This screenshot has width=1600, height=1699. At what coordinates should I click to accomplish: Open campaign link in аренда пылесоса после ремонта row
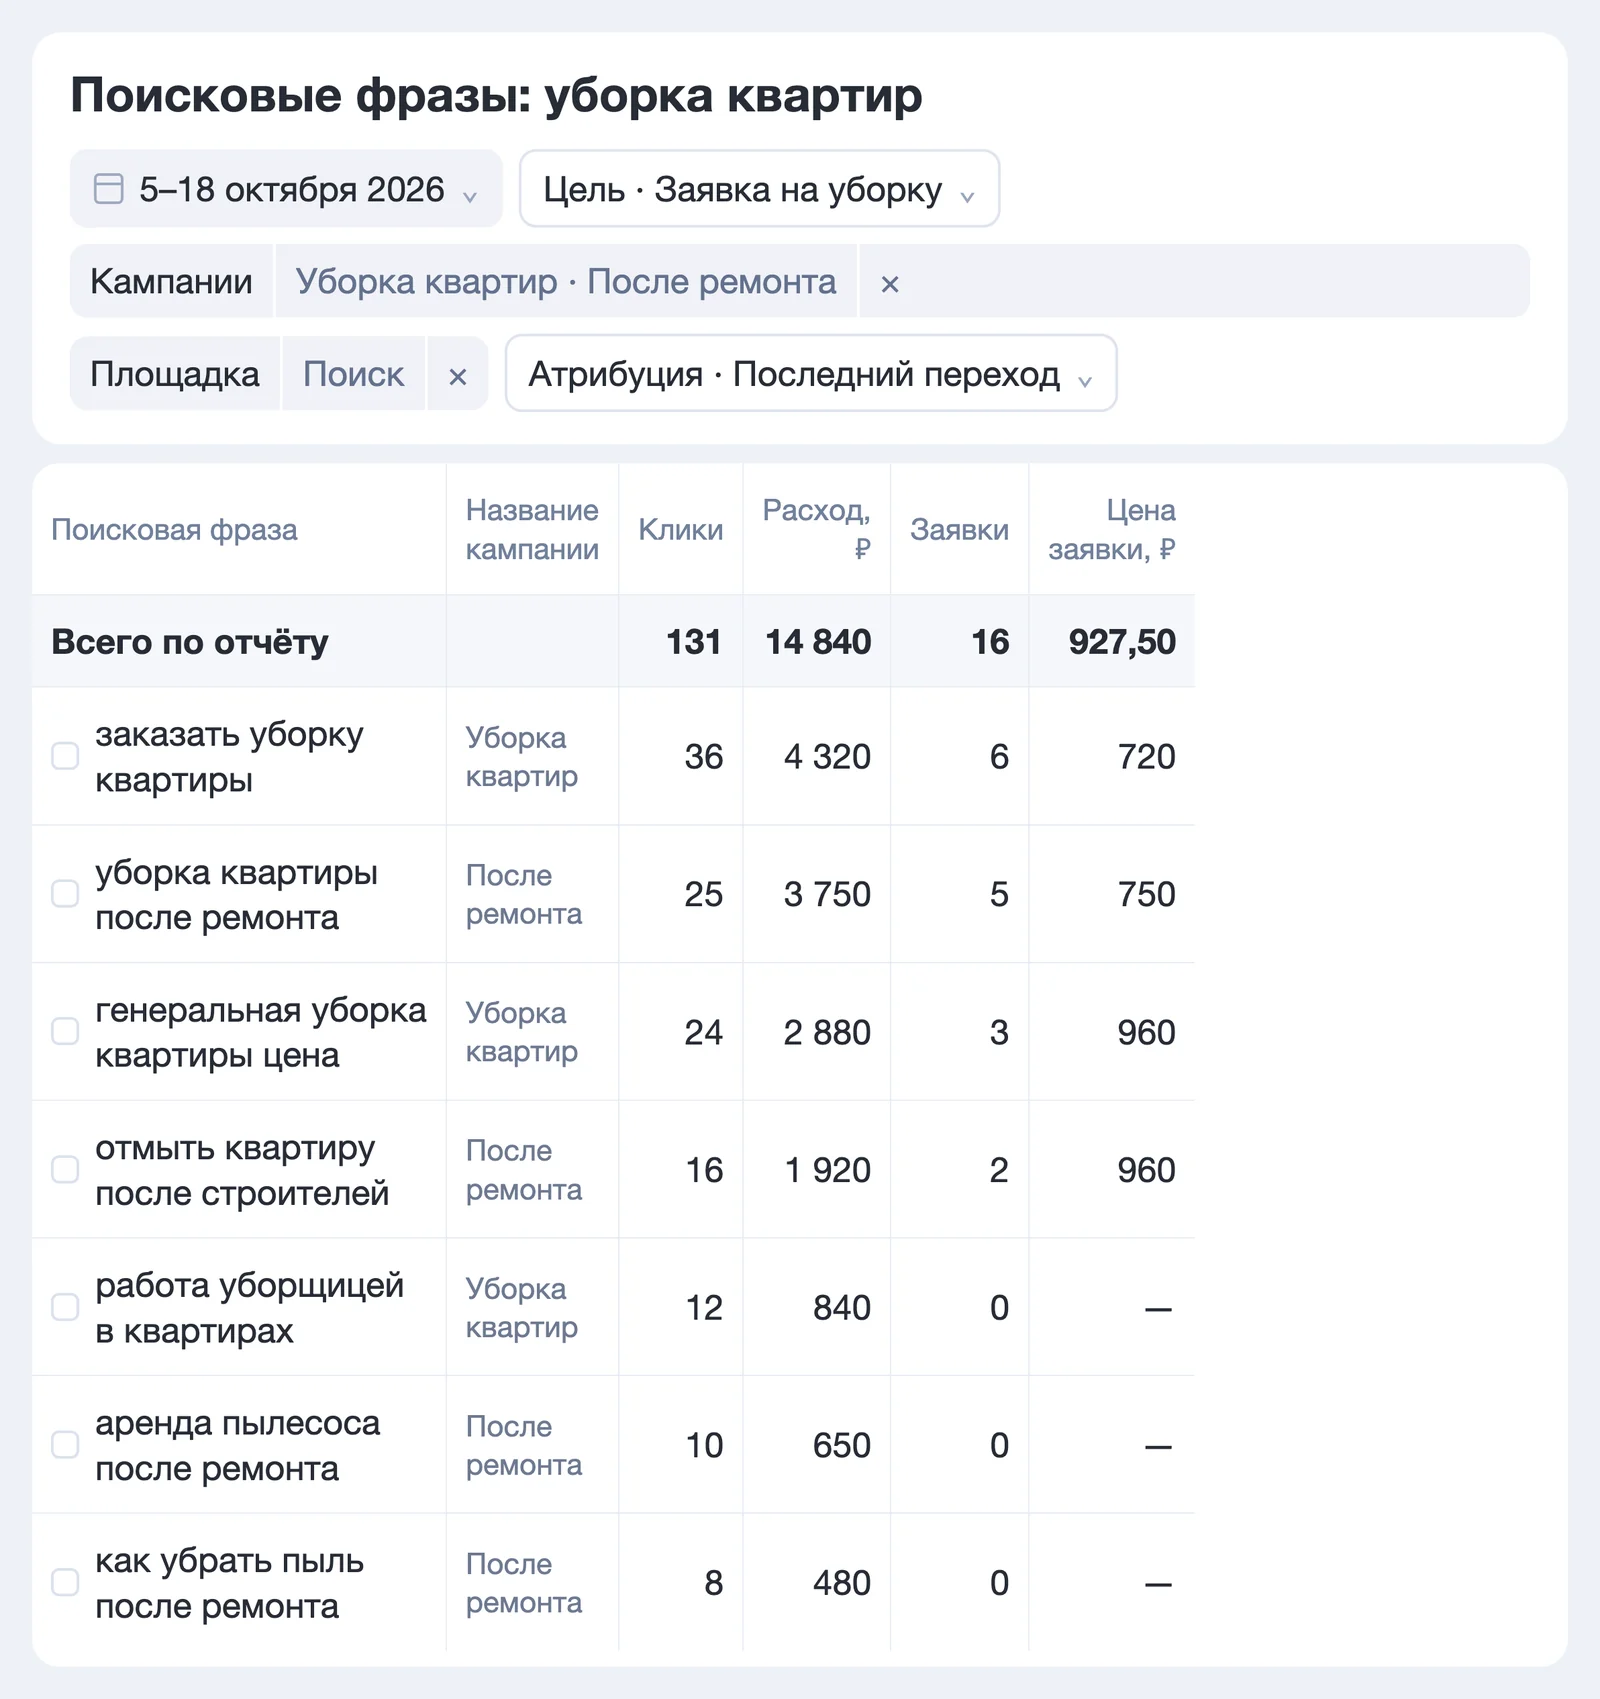tap(524, 1446)
